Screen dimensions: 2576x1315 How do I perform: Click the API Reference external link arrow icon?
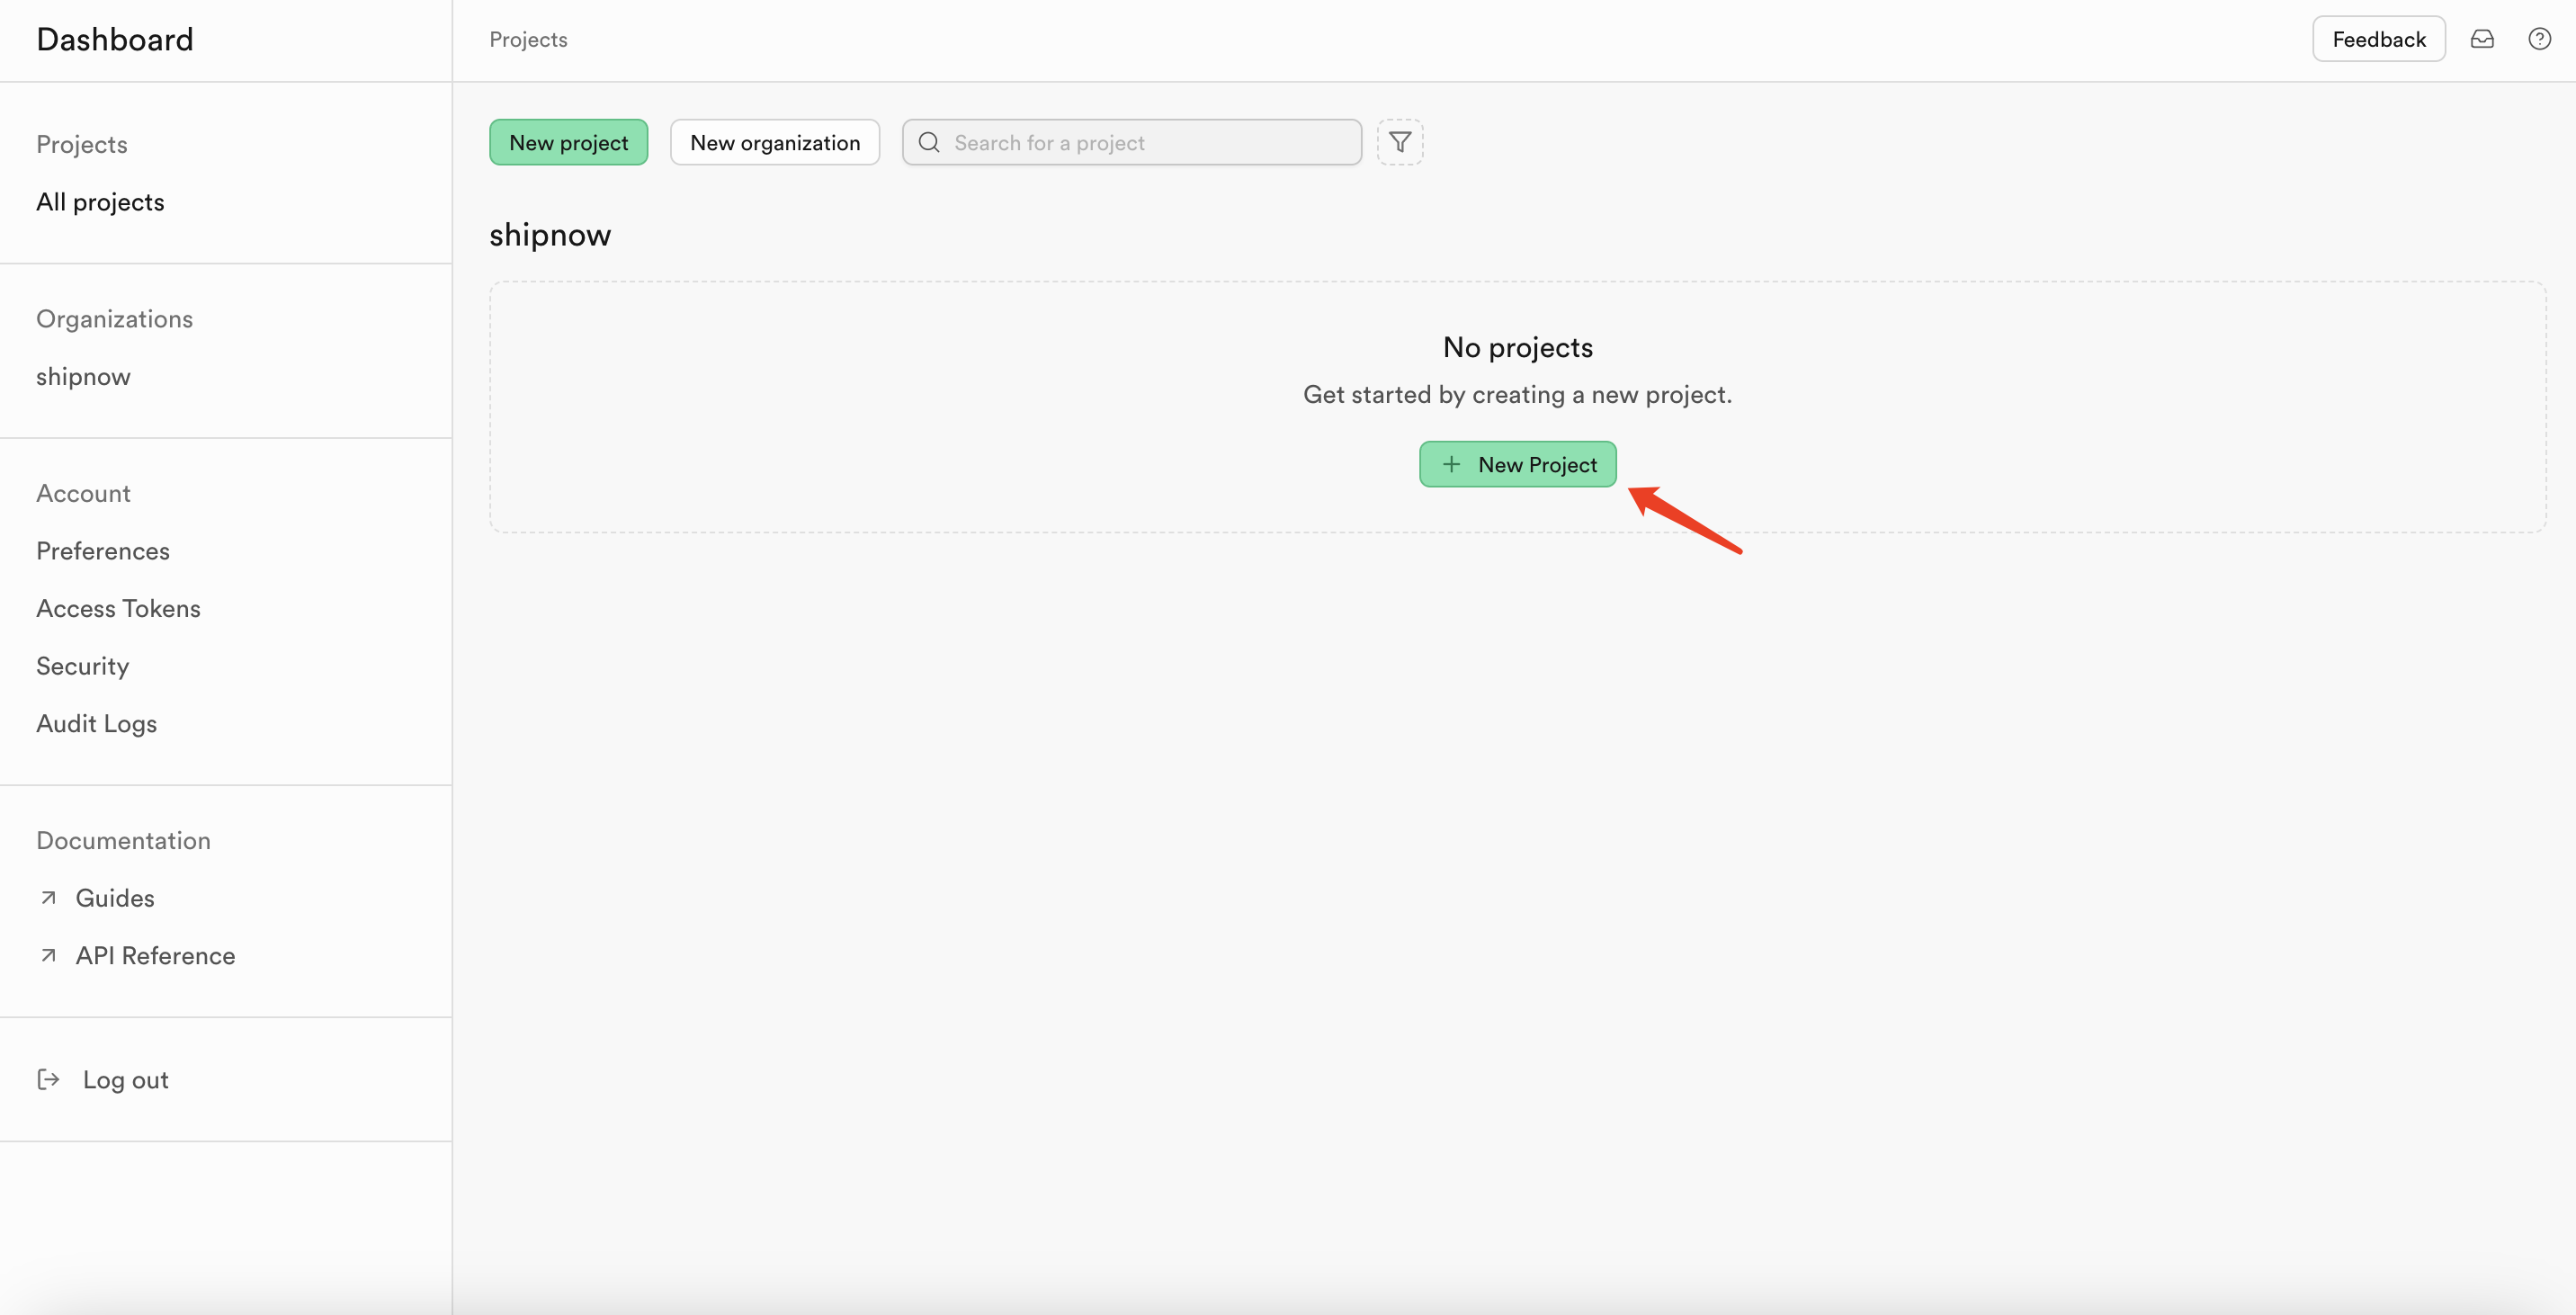tap(45, 954)
